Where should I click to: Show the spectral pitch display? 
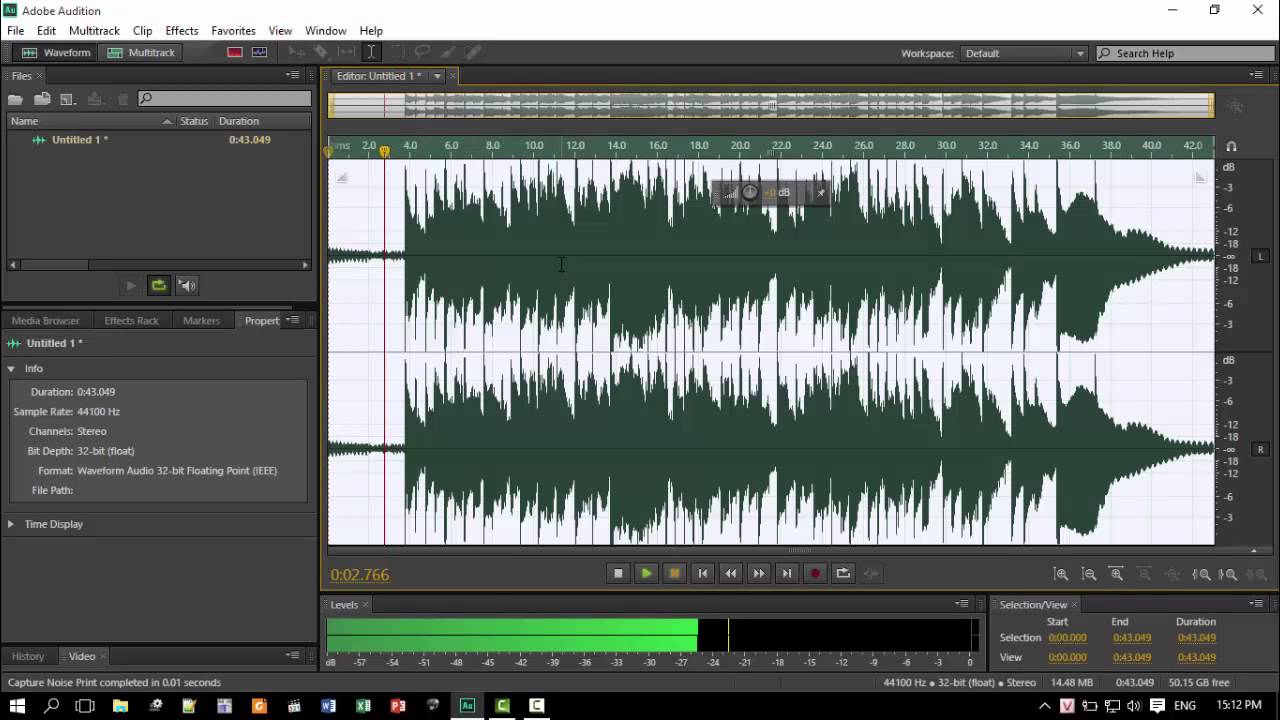pos(260,53)
